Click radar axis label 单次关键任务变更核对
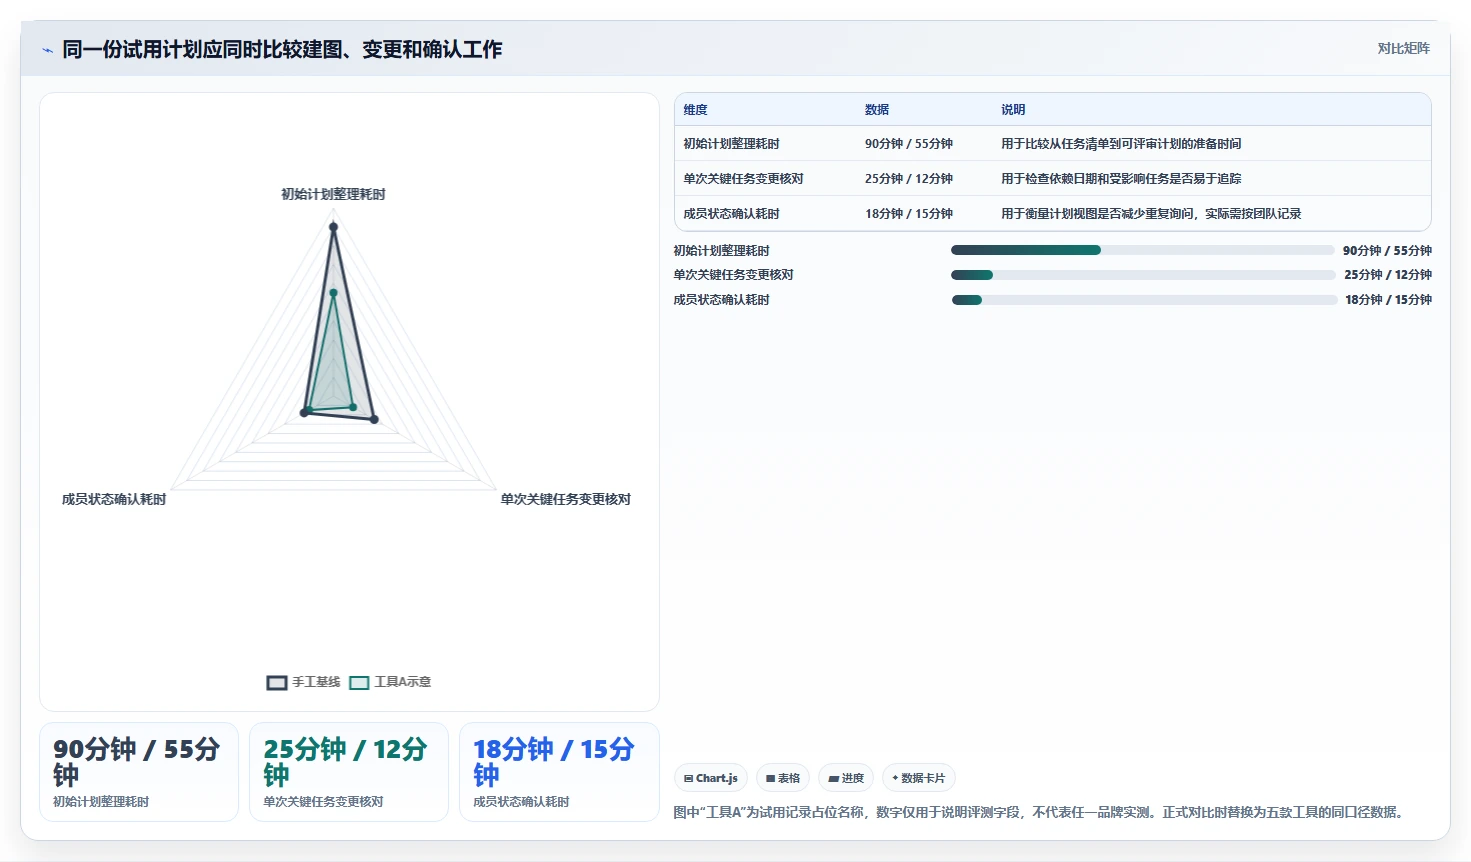The height and width of the screenshot is (862, 1471). 566,499
